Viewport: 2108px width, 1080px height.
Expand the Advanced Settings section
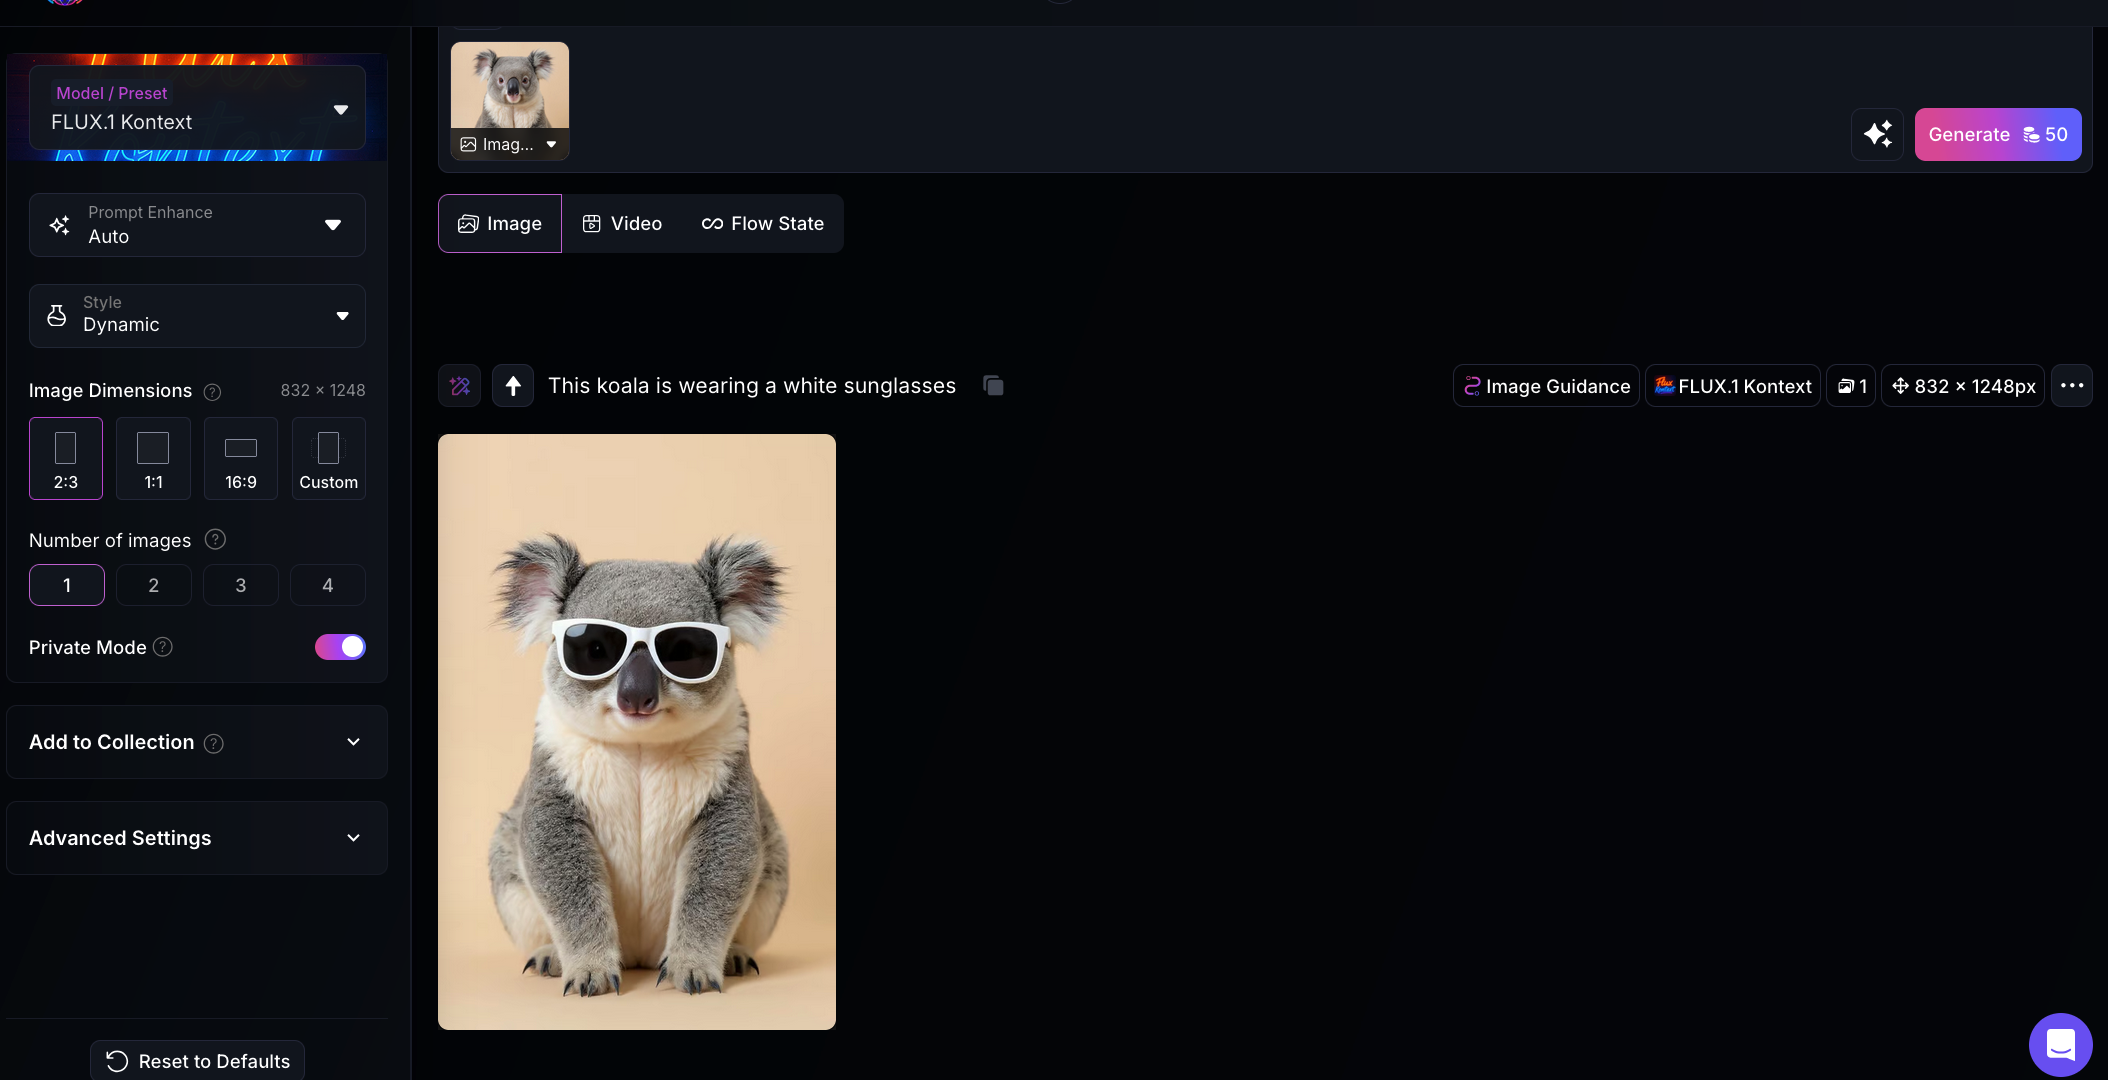tap(197, 838)
